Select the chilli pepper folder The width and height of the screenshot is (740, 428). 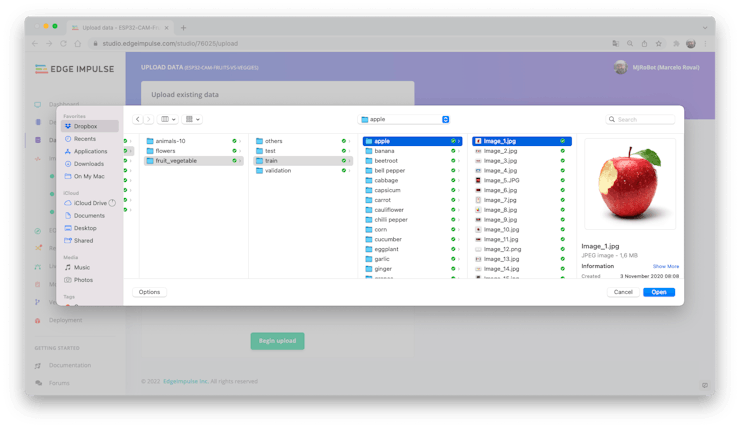tap(412, 220)
